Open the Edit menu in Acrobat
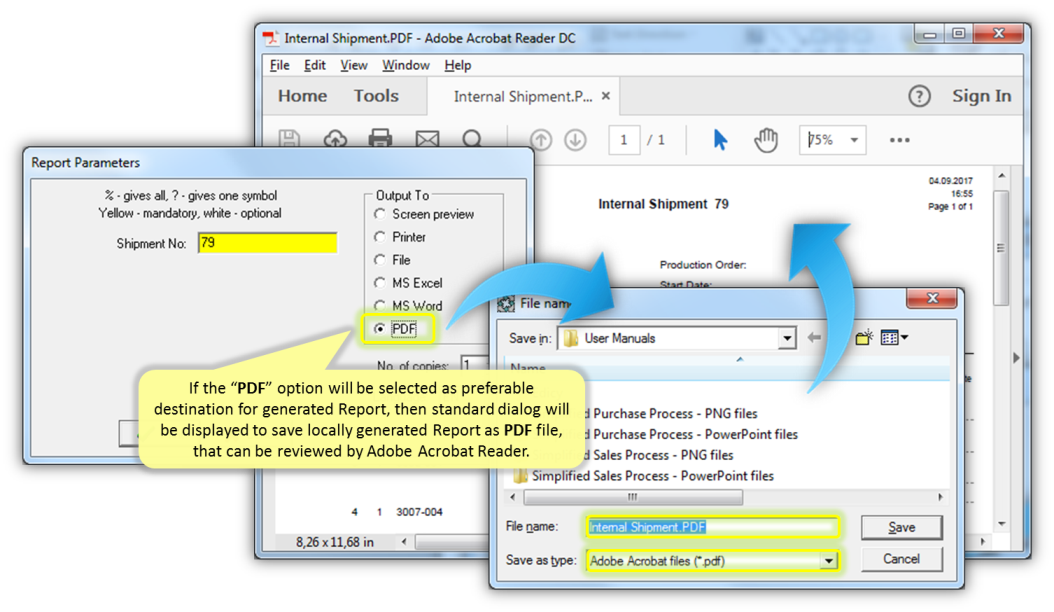 click(x=315, y=65)
